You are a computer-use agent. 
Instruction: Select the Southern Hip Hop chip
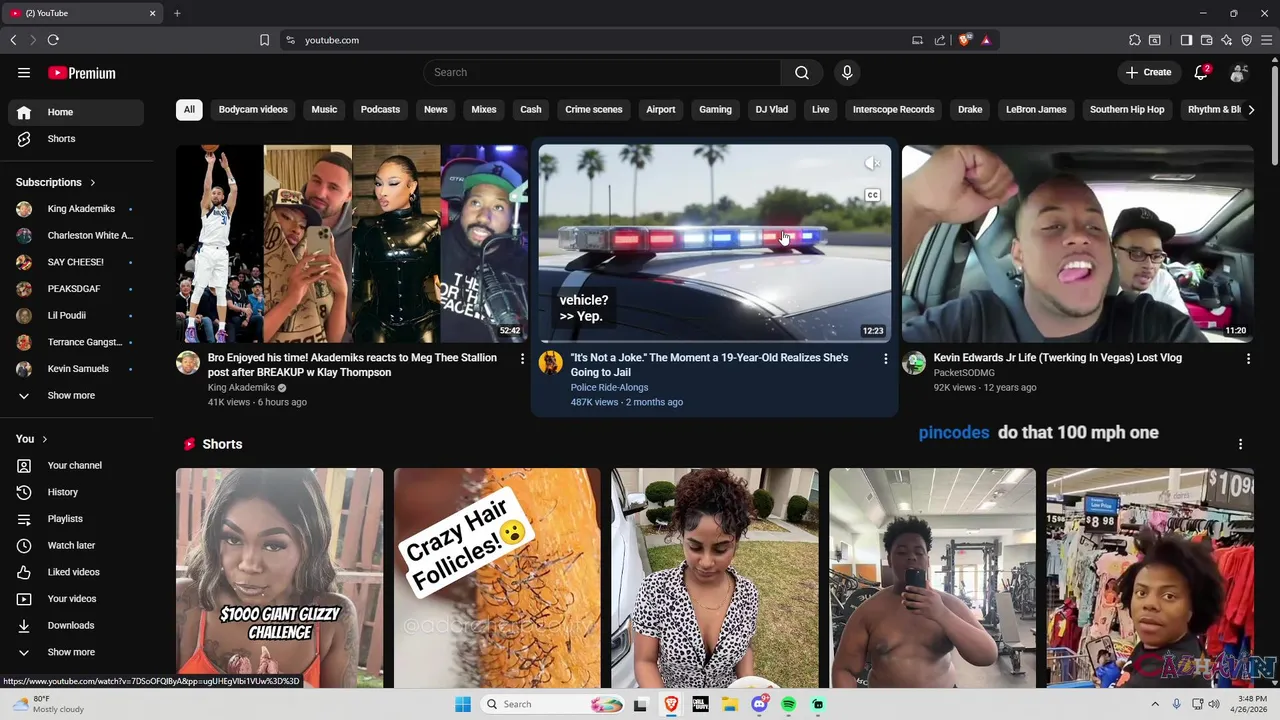pyautogui.click(x=1127, y=110)
